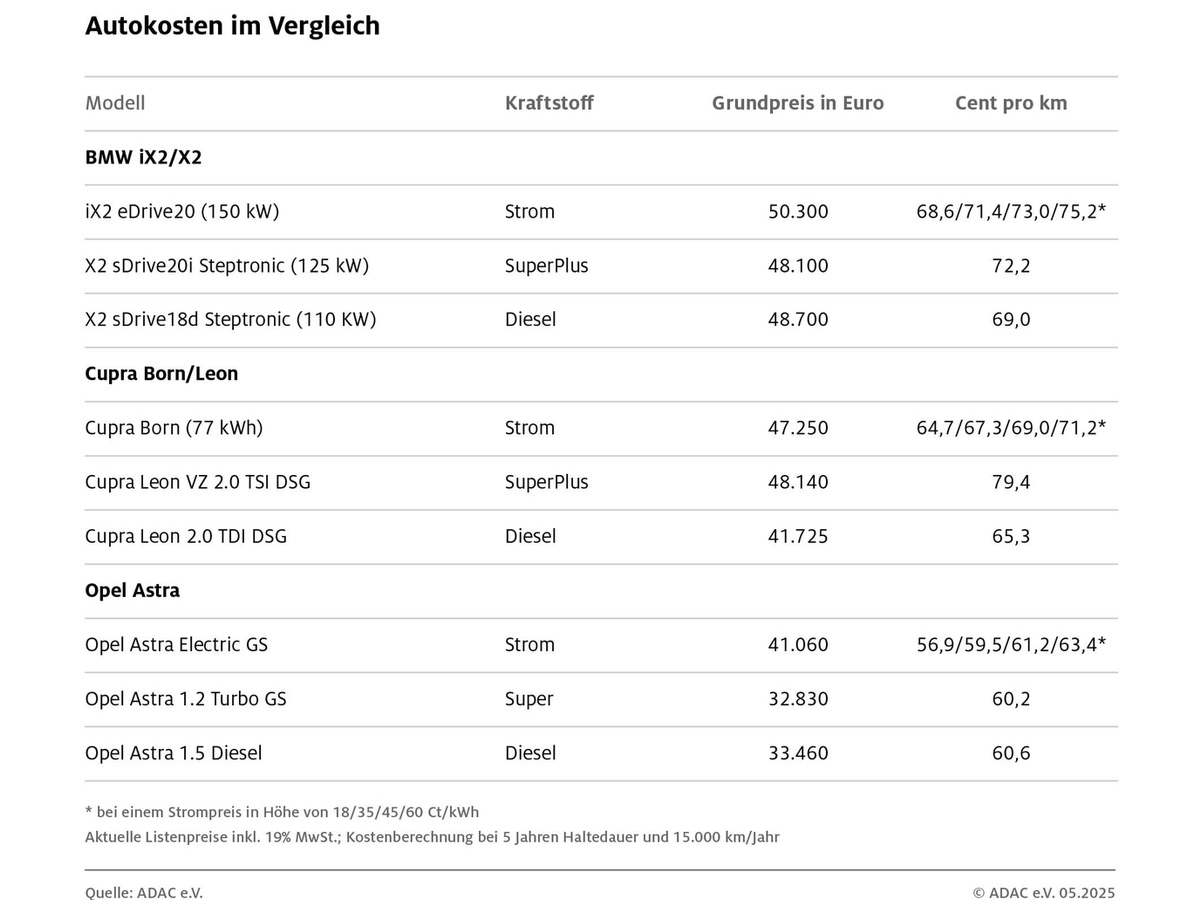Click the "Grundpreis in Euro" header
The width and height of the screenshot is (1200, 900).
click(x=797, y=103)
